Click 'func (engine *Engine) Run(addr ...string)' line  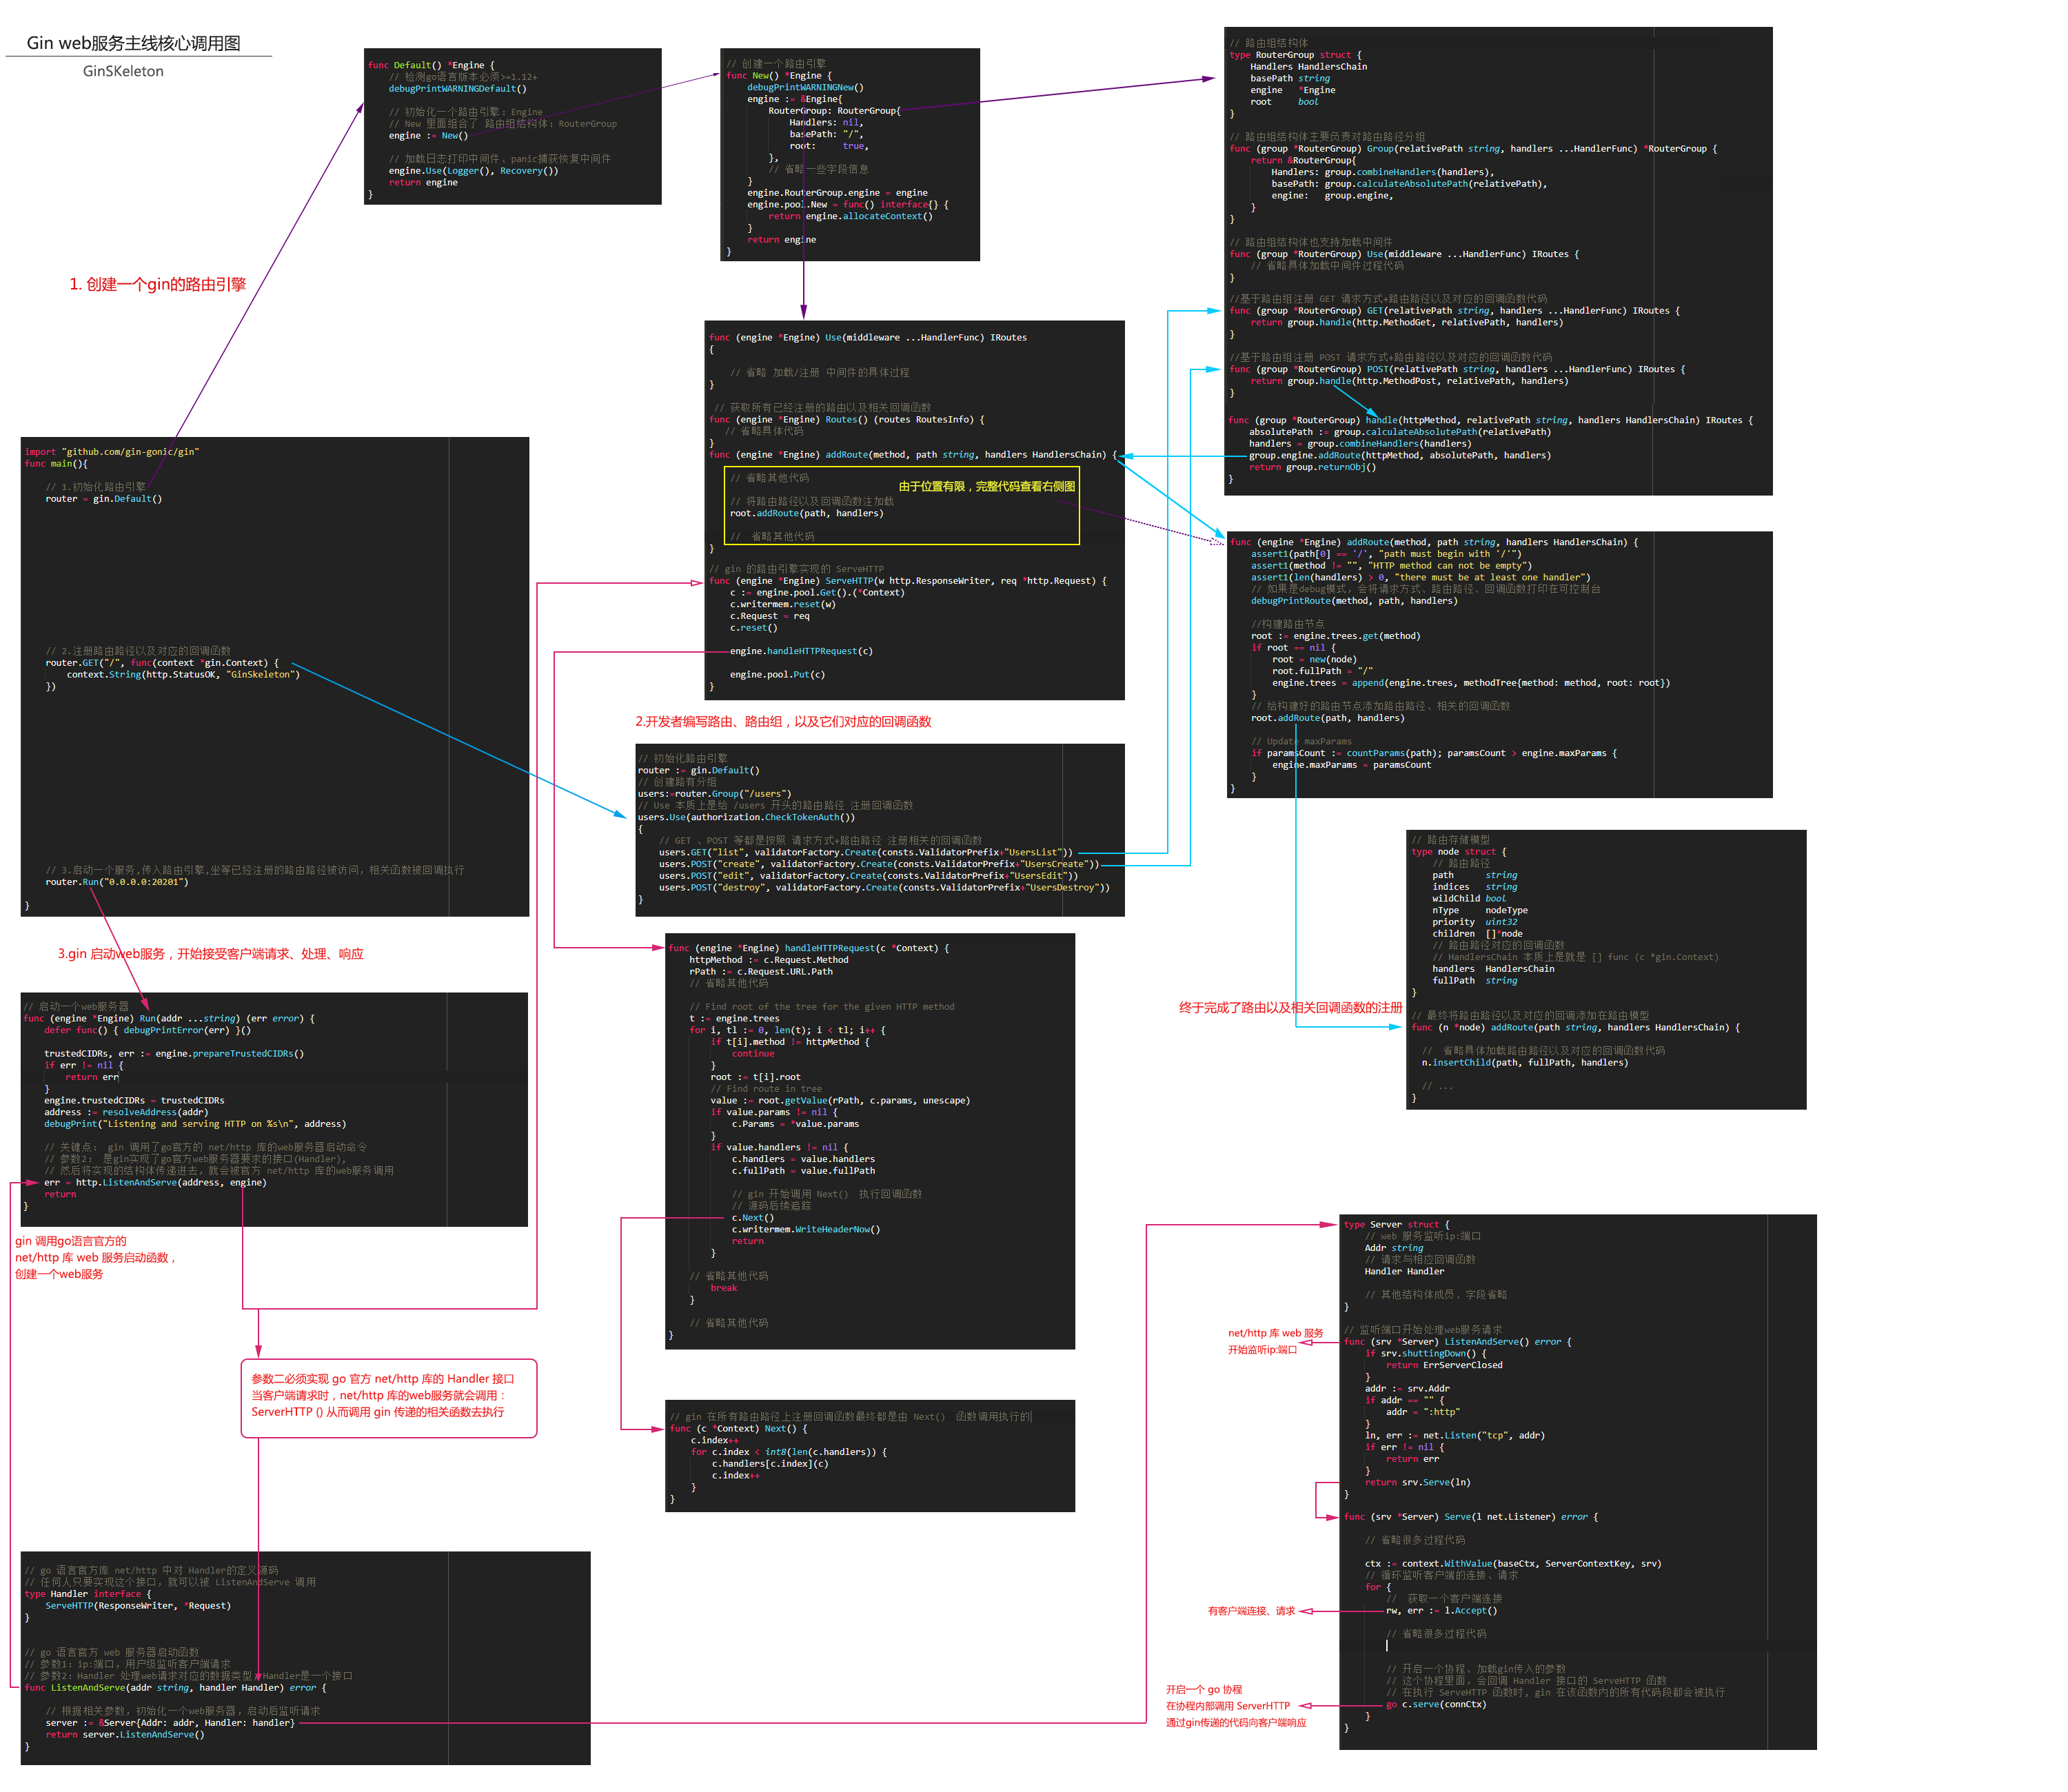coord(169,1018)
